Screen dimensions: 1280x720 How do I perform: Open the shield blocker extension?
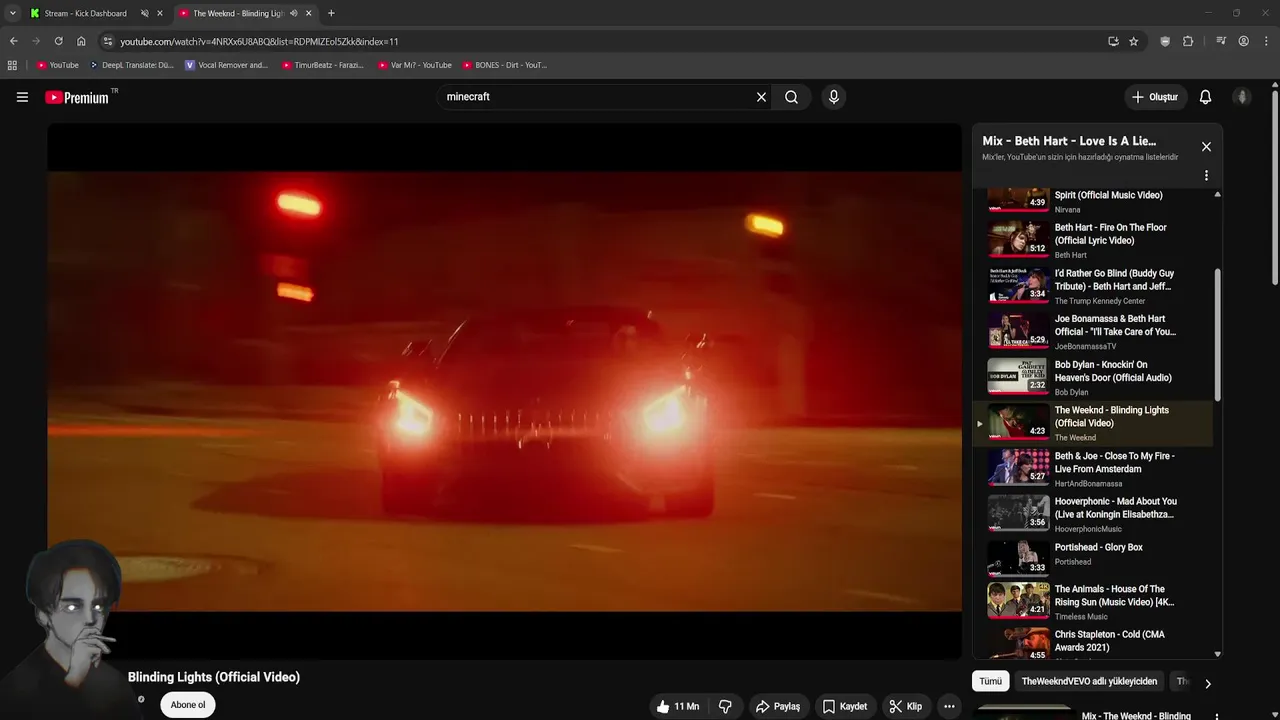1165,41
